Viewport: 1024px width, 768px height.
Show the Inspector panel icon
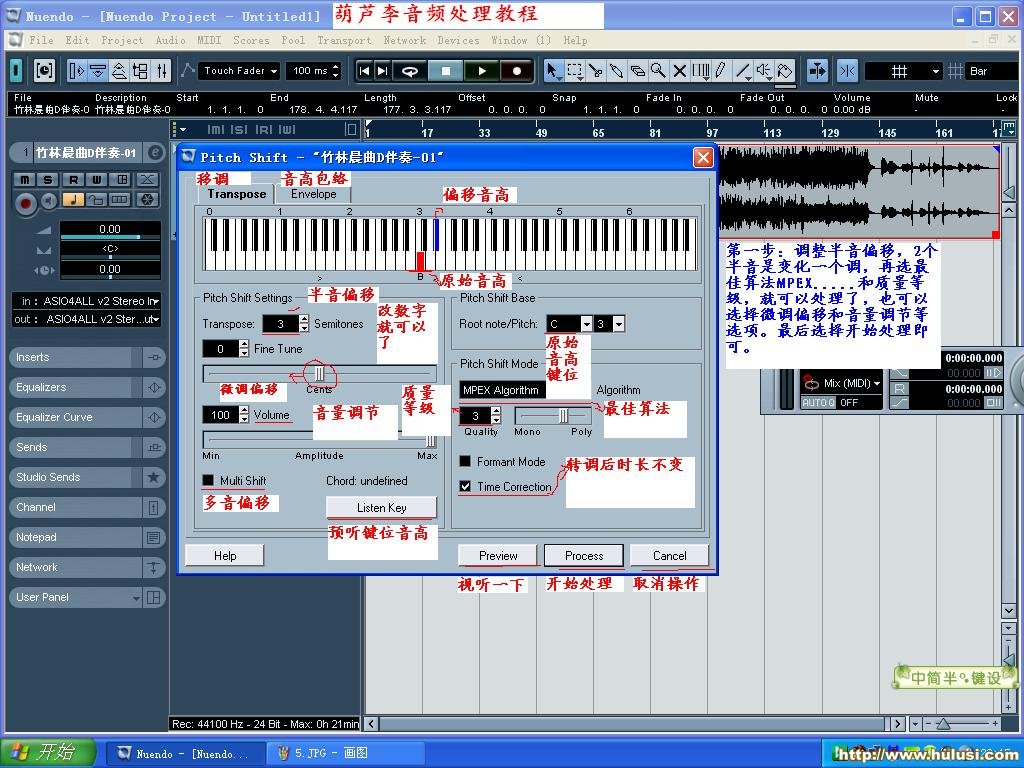click(x=76, y=71)
